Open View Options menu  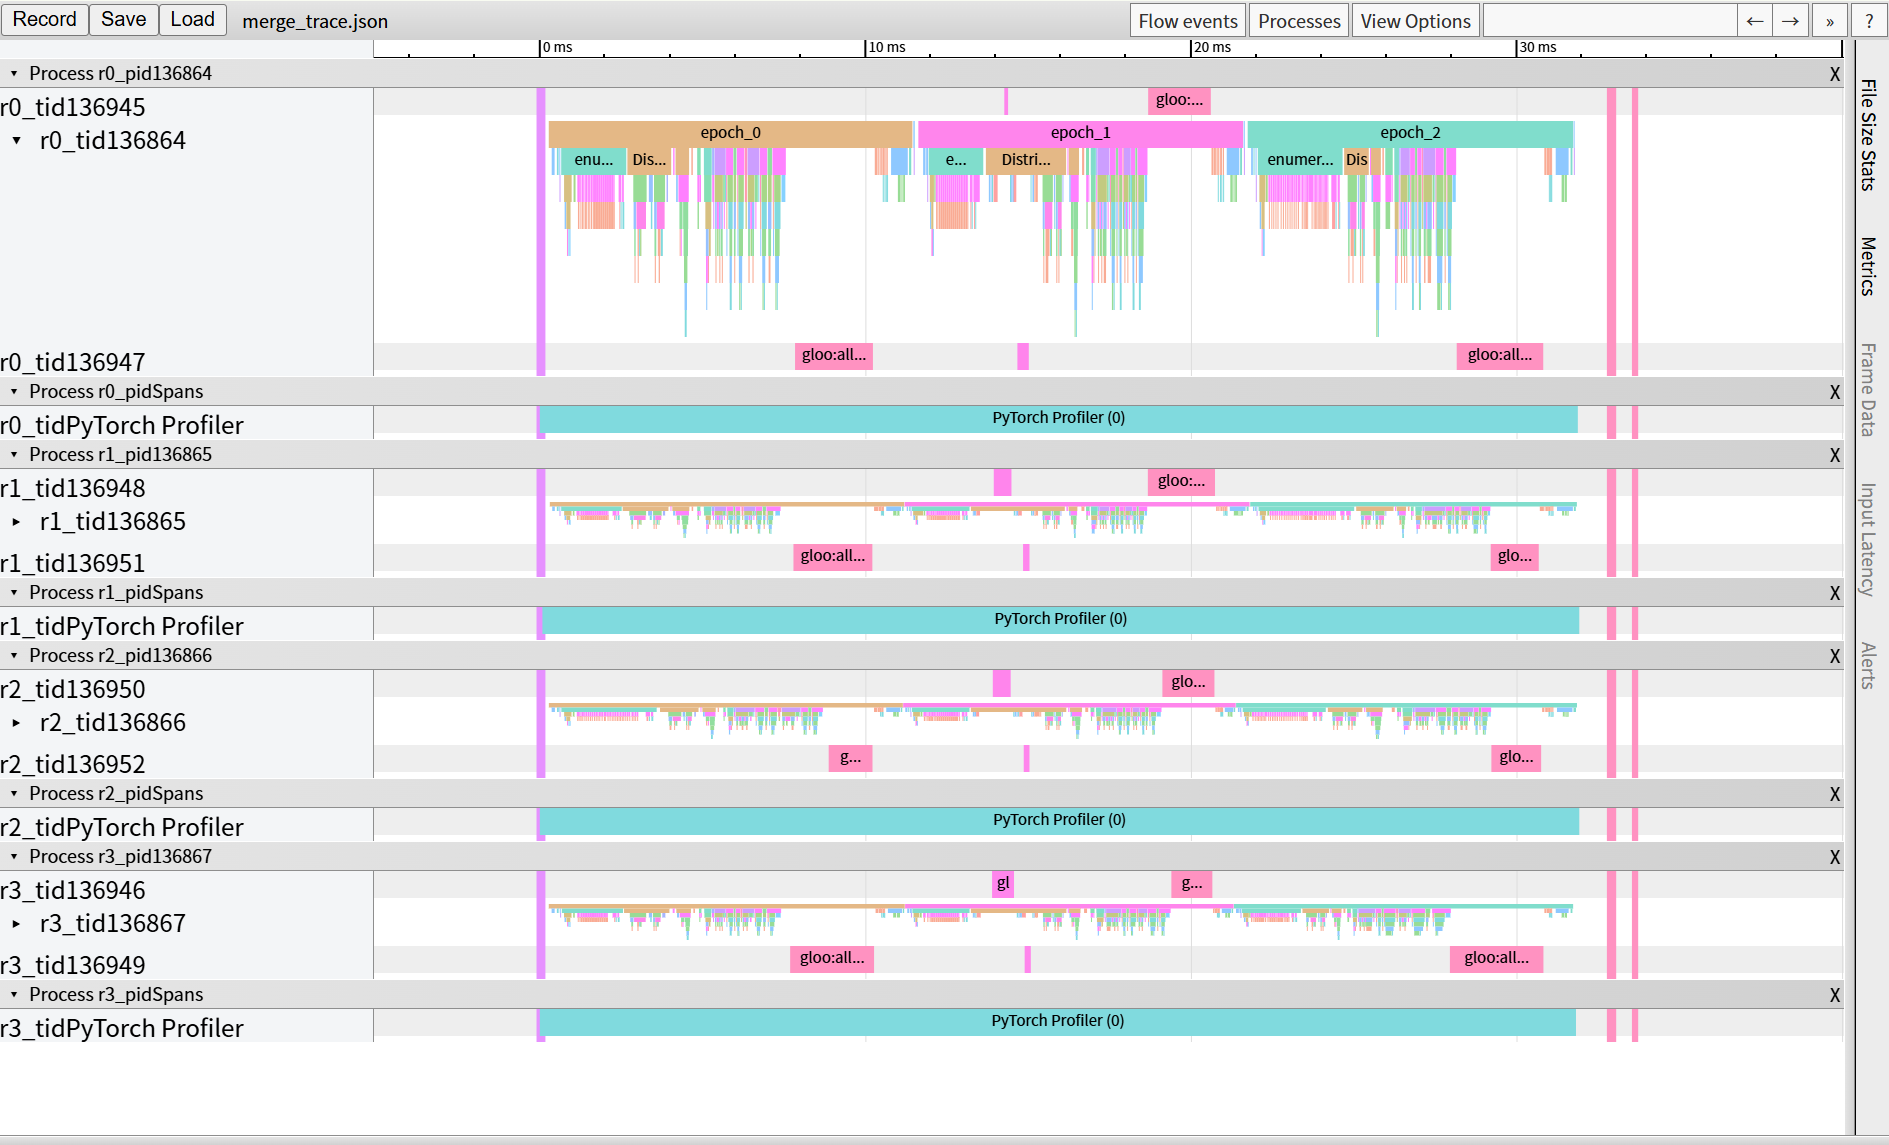pos(1415,21)
